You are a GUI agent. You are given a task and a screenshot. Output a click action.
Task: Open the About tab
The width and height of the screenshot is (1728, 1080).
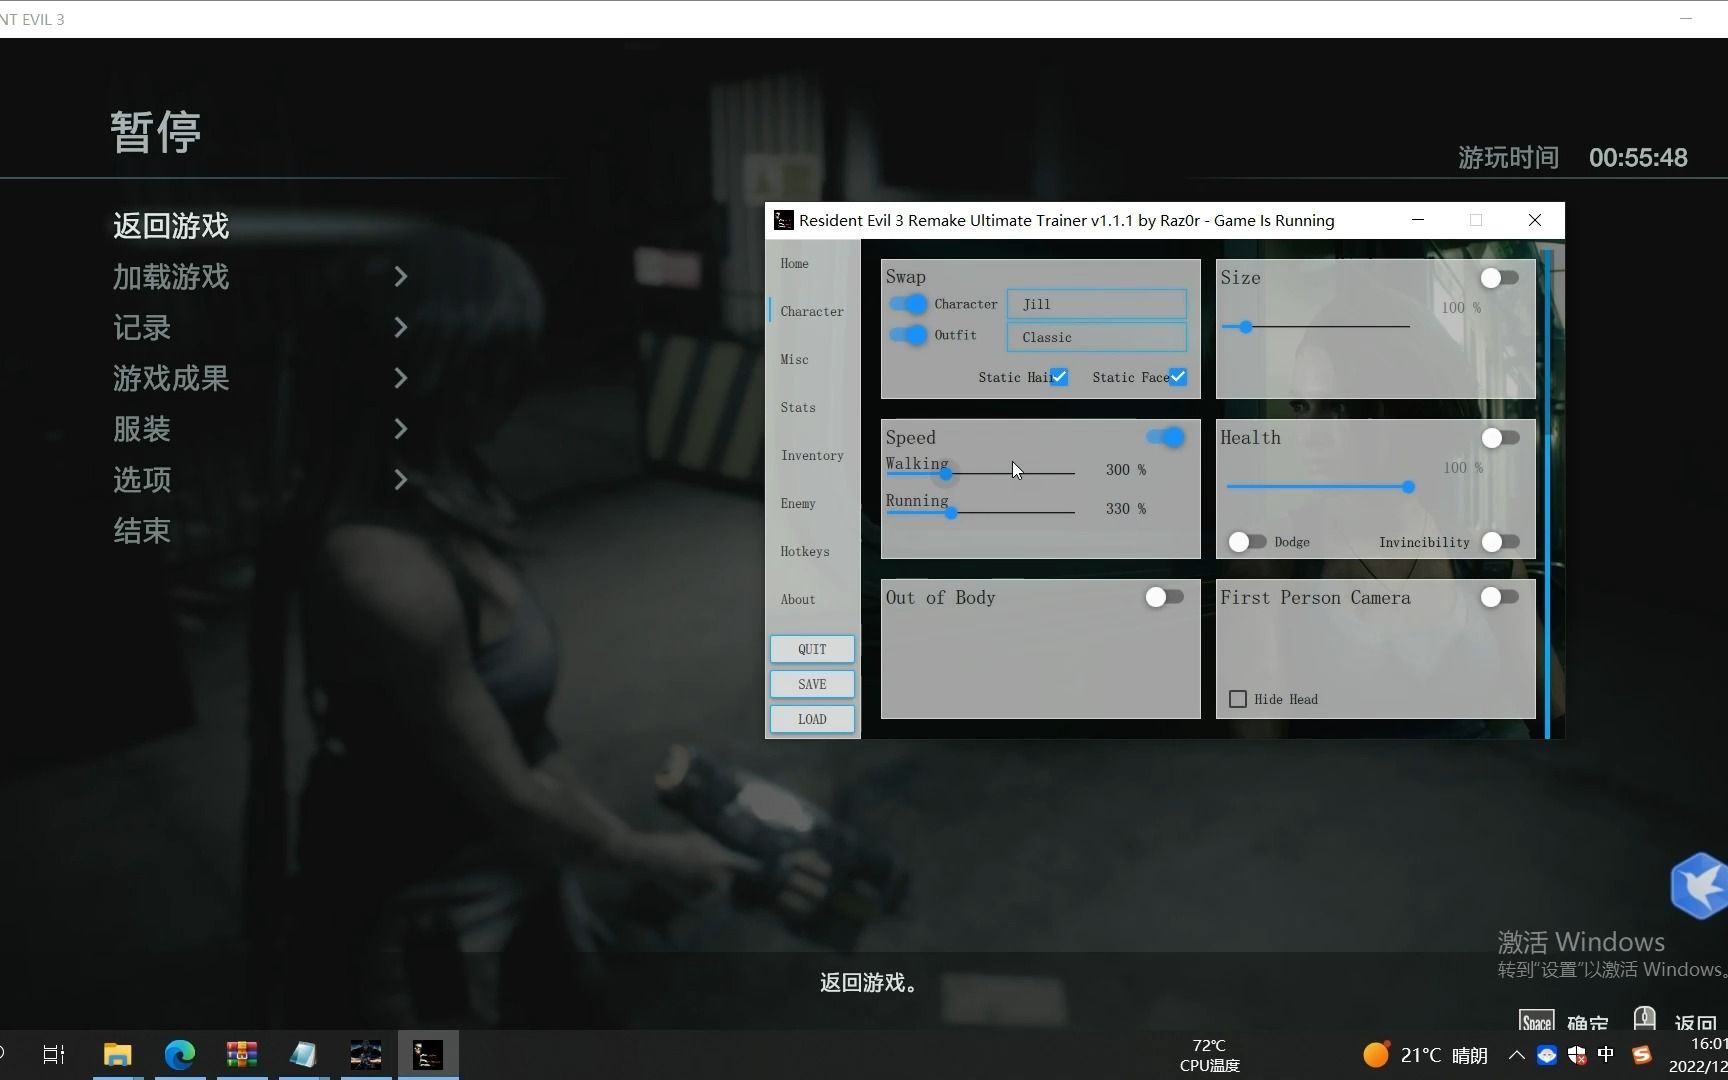[798, 599]
